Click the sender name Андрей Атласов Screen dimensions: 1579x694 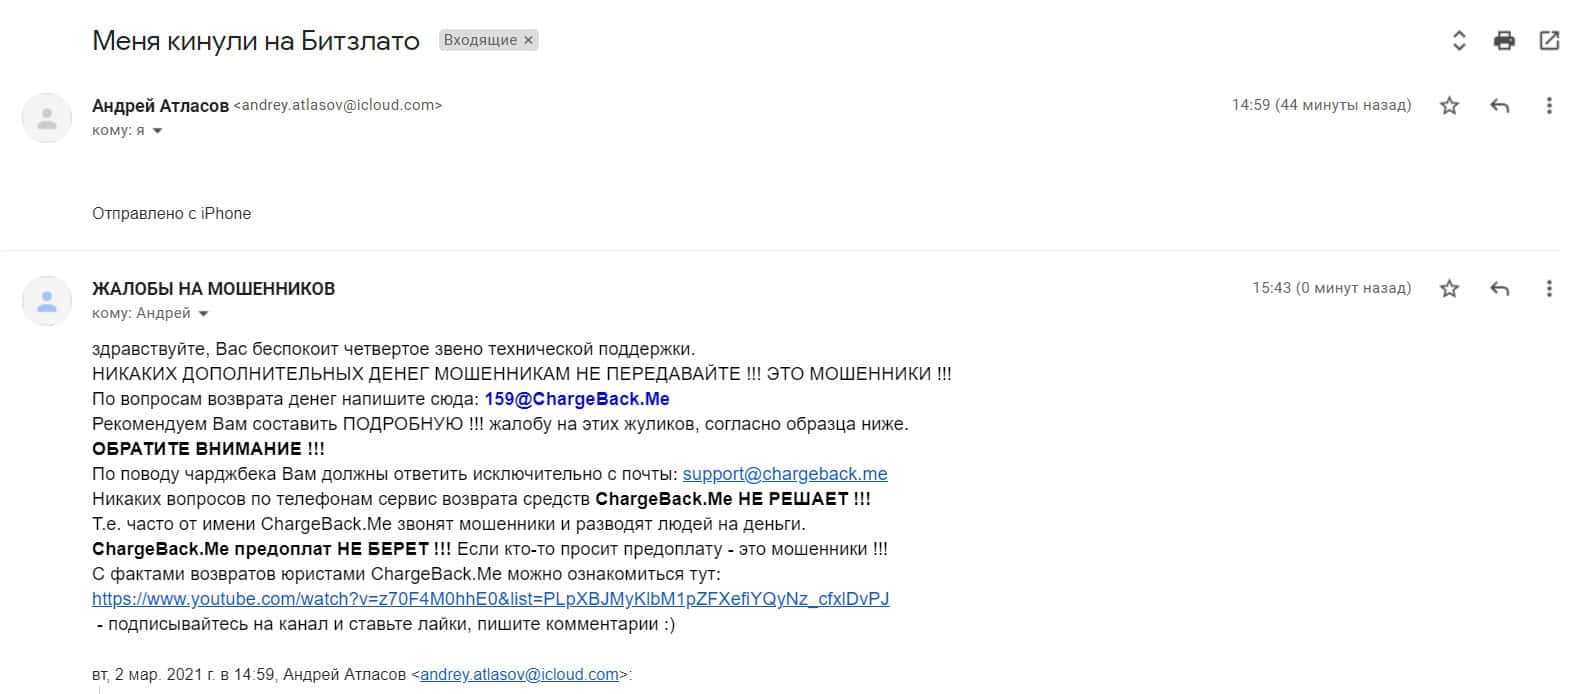160,105
